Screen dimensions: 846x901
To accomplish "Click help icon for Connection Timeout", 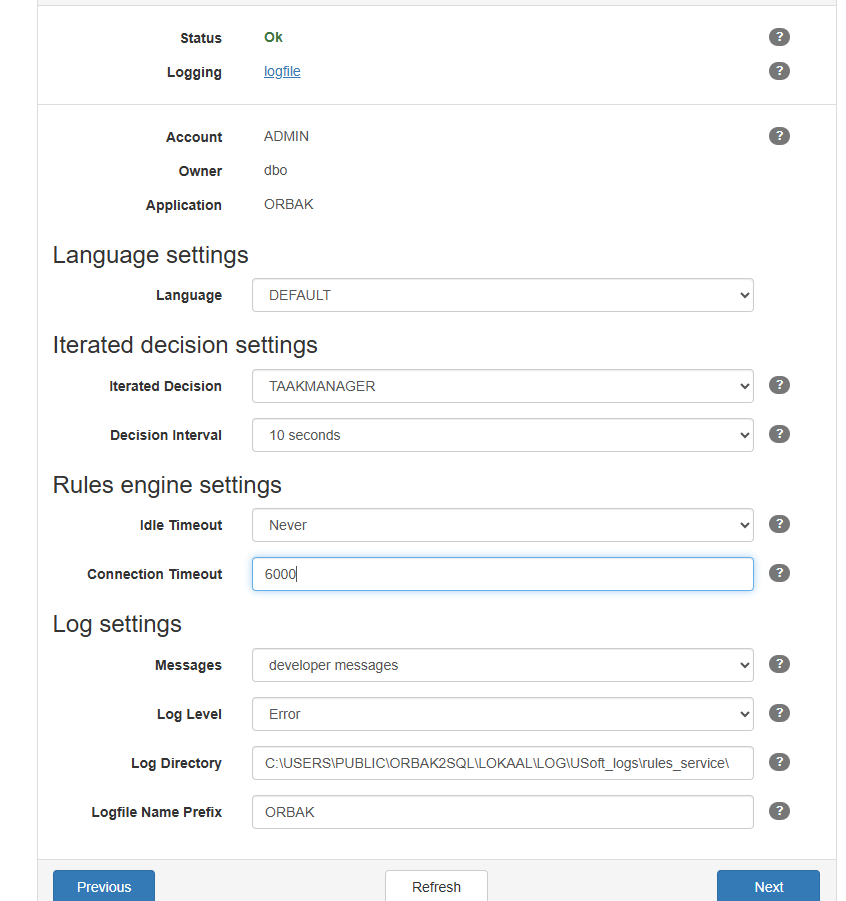I will point(779,573).
